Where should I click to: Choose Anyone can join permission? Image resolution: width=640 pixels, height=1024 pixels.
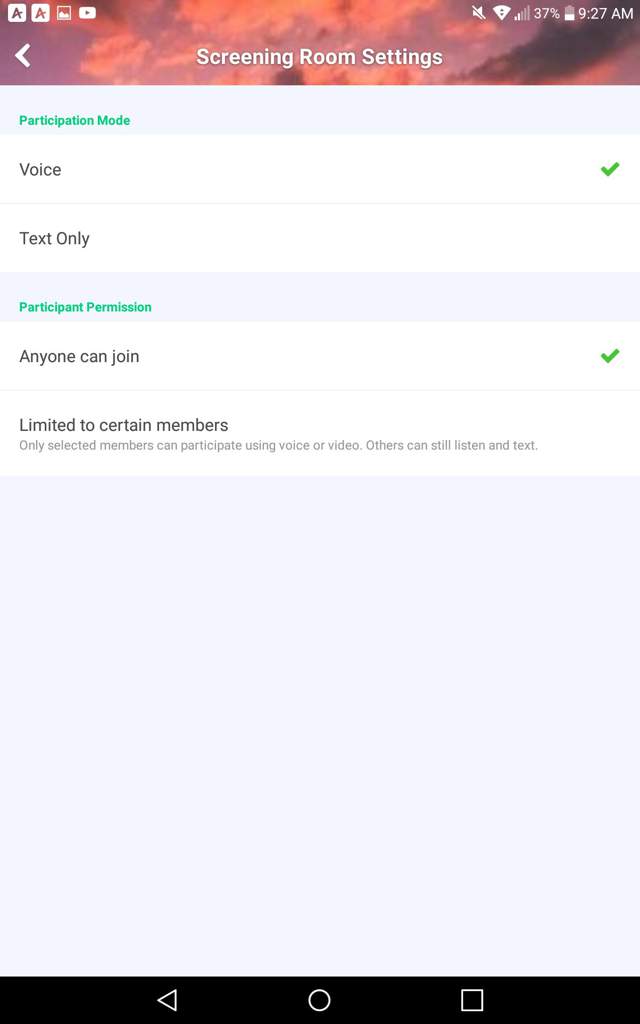(320, 356)
